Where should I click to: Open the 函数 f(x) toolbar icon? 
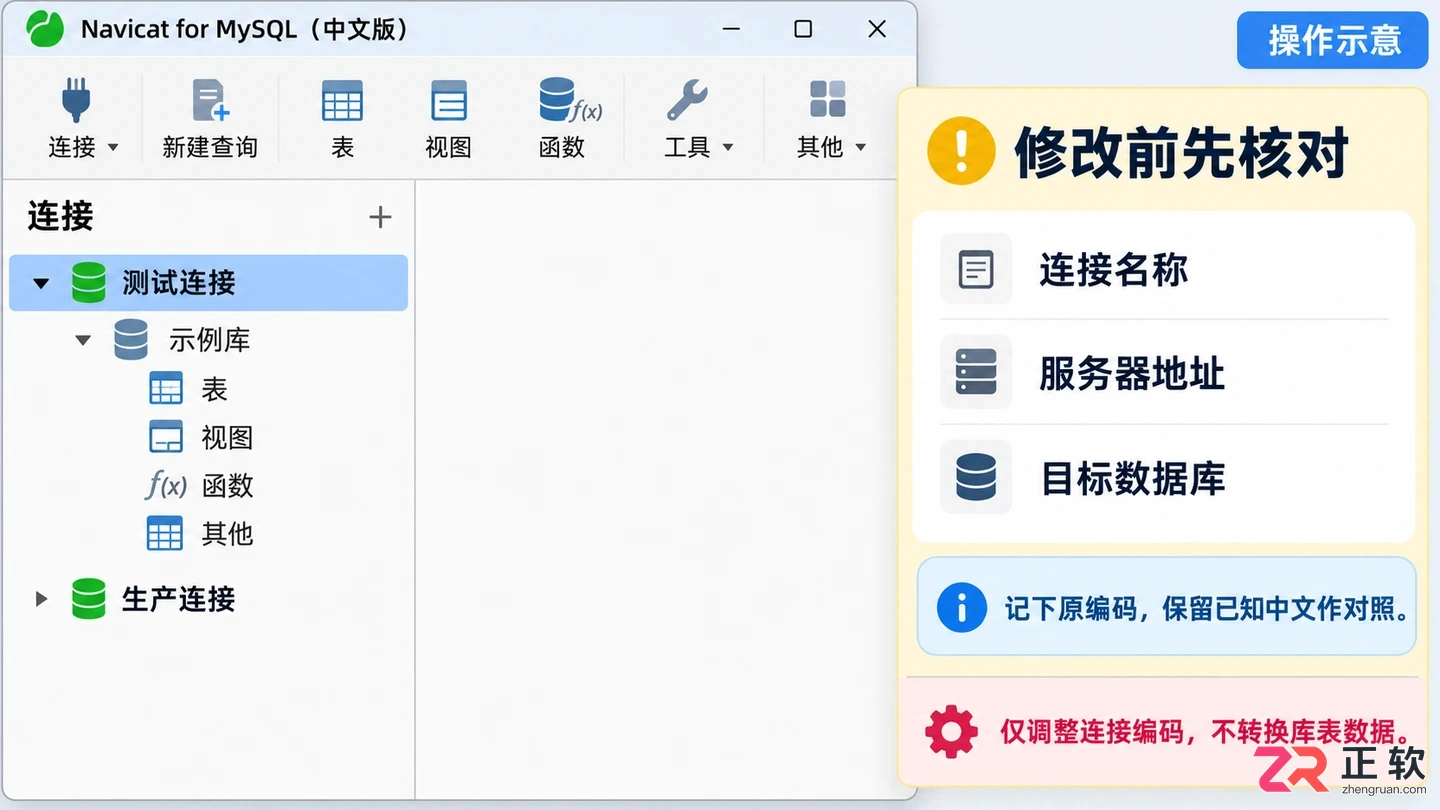pos(568,100)
